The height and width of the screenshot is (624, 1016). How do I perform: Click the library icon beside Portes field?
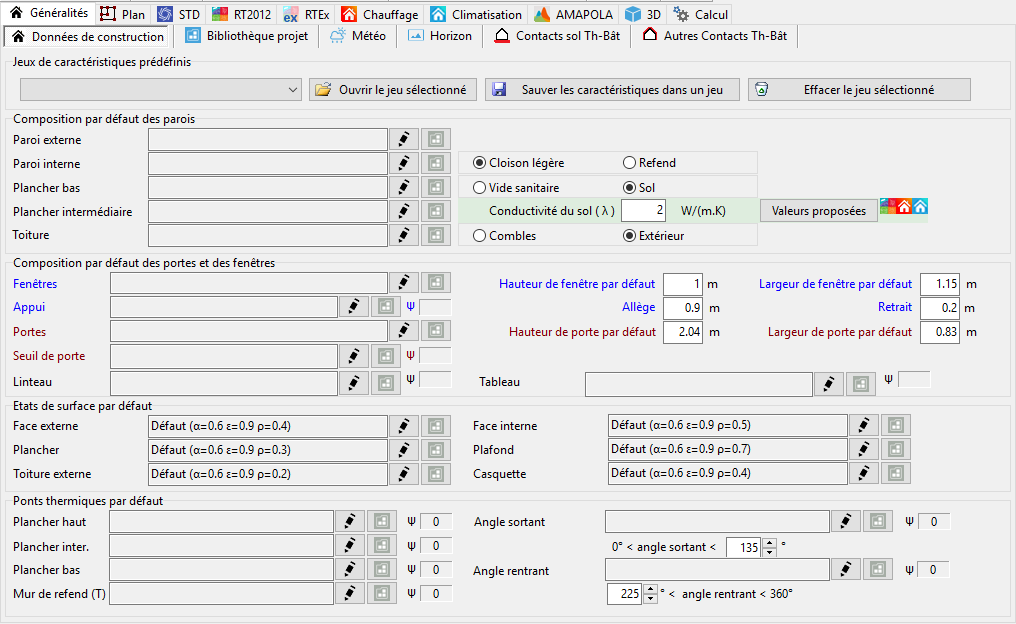coord(436,331)
